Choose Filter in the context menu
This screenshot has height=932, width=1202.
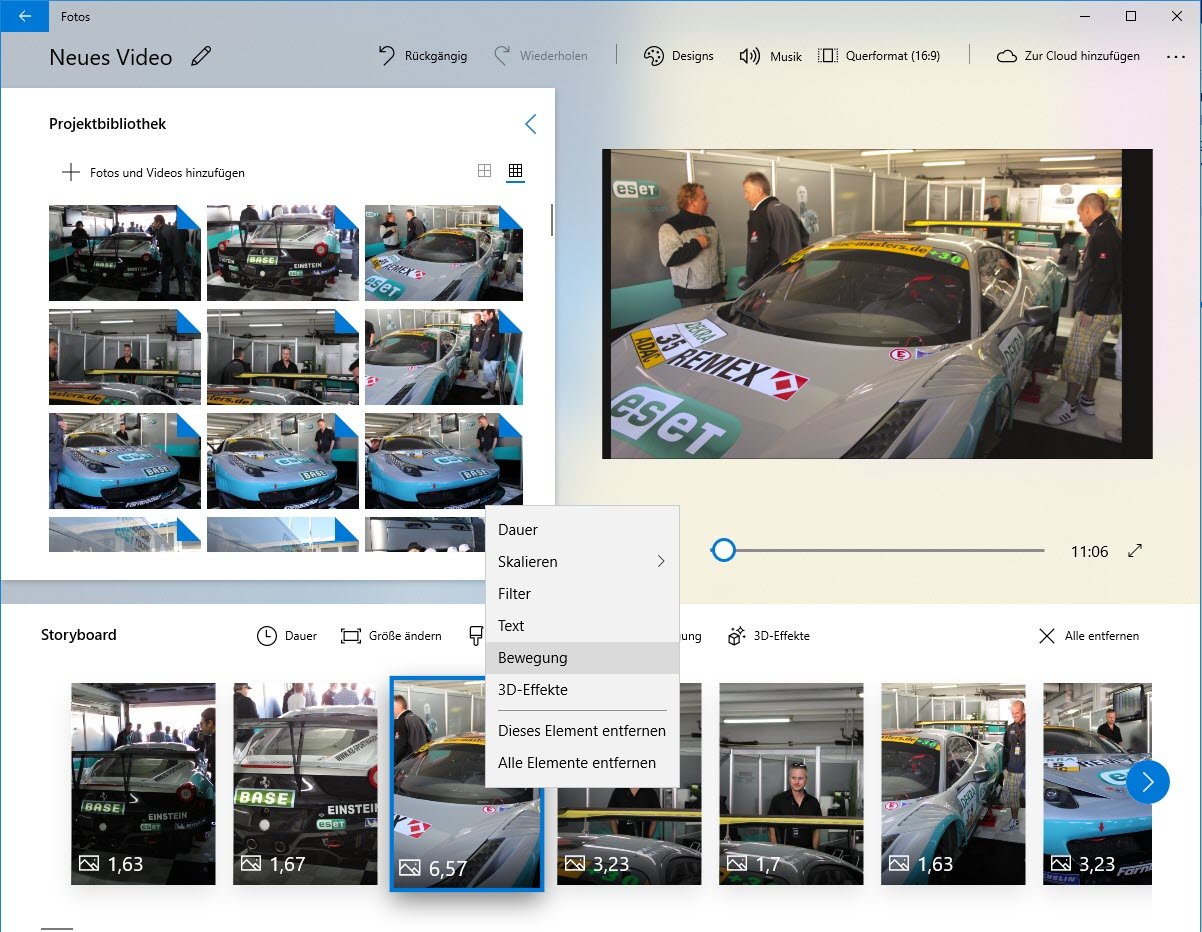pyautogui.click(x=582, y=594)
